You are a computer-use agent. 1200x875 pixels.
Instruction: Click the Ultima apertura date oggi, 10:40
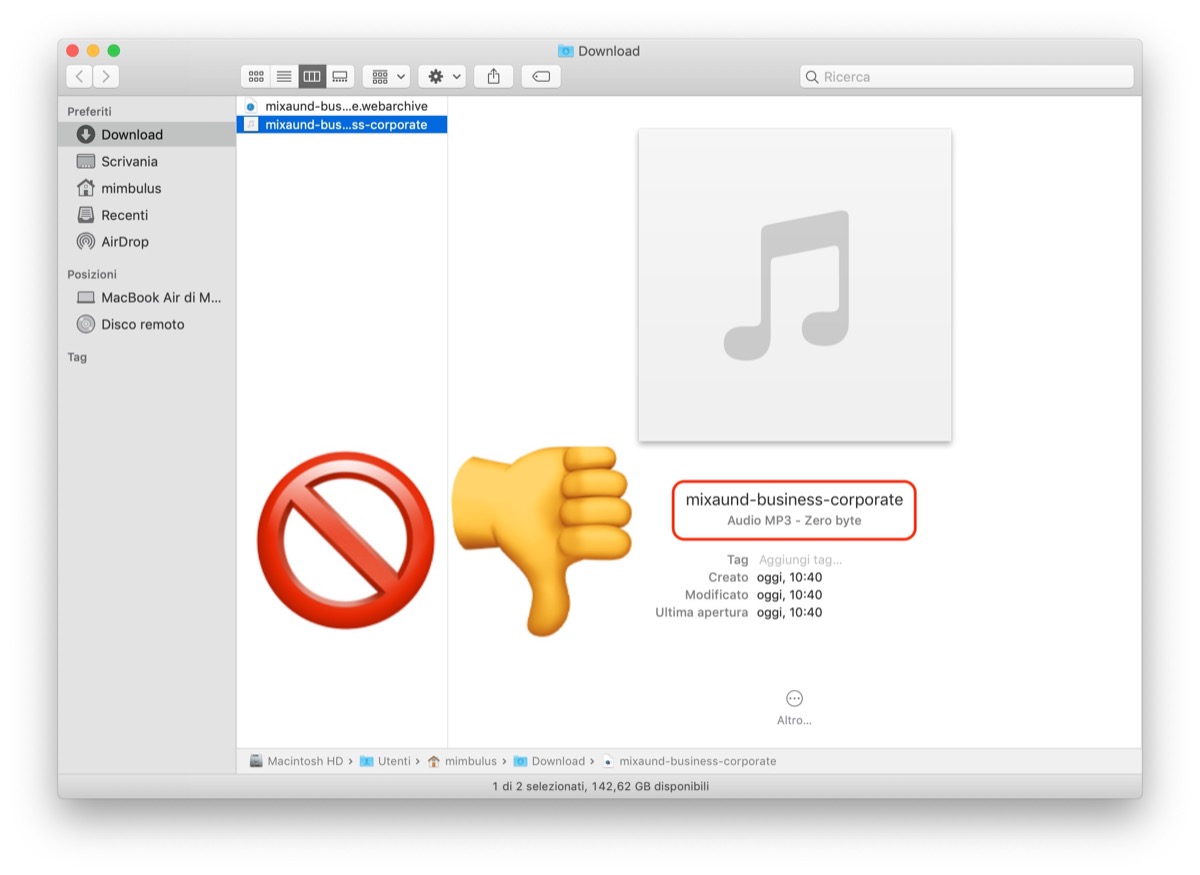pyautogui.click(x=789, y=612)
